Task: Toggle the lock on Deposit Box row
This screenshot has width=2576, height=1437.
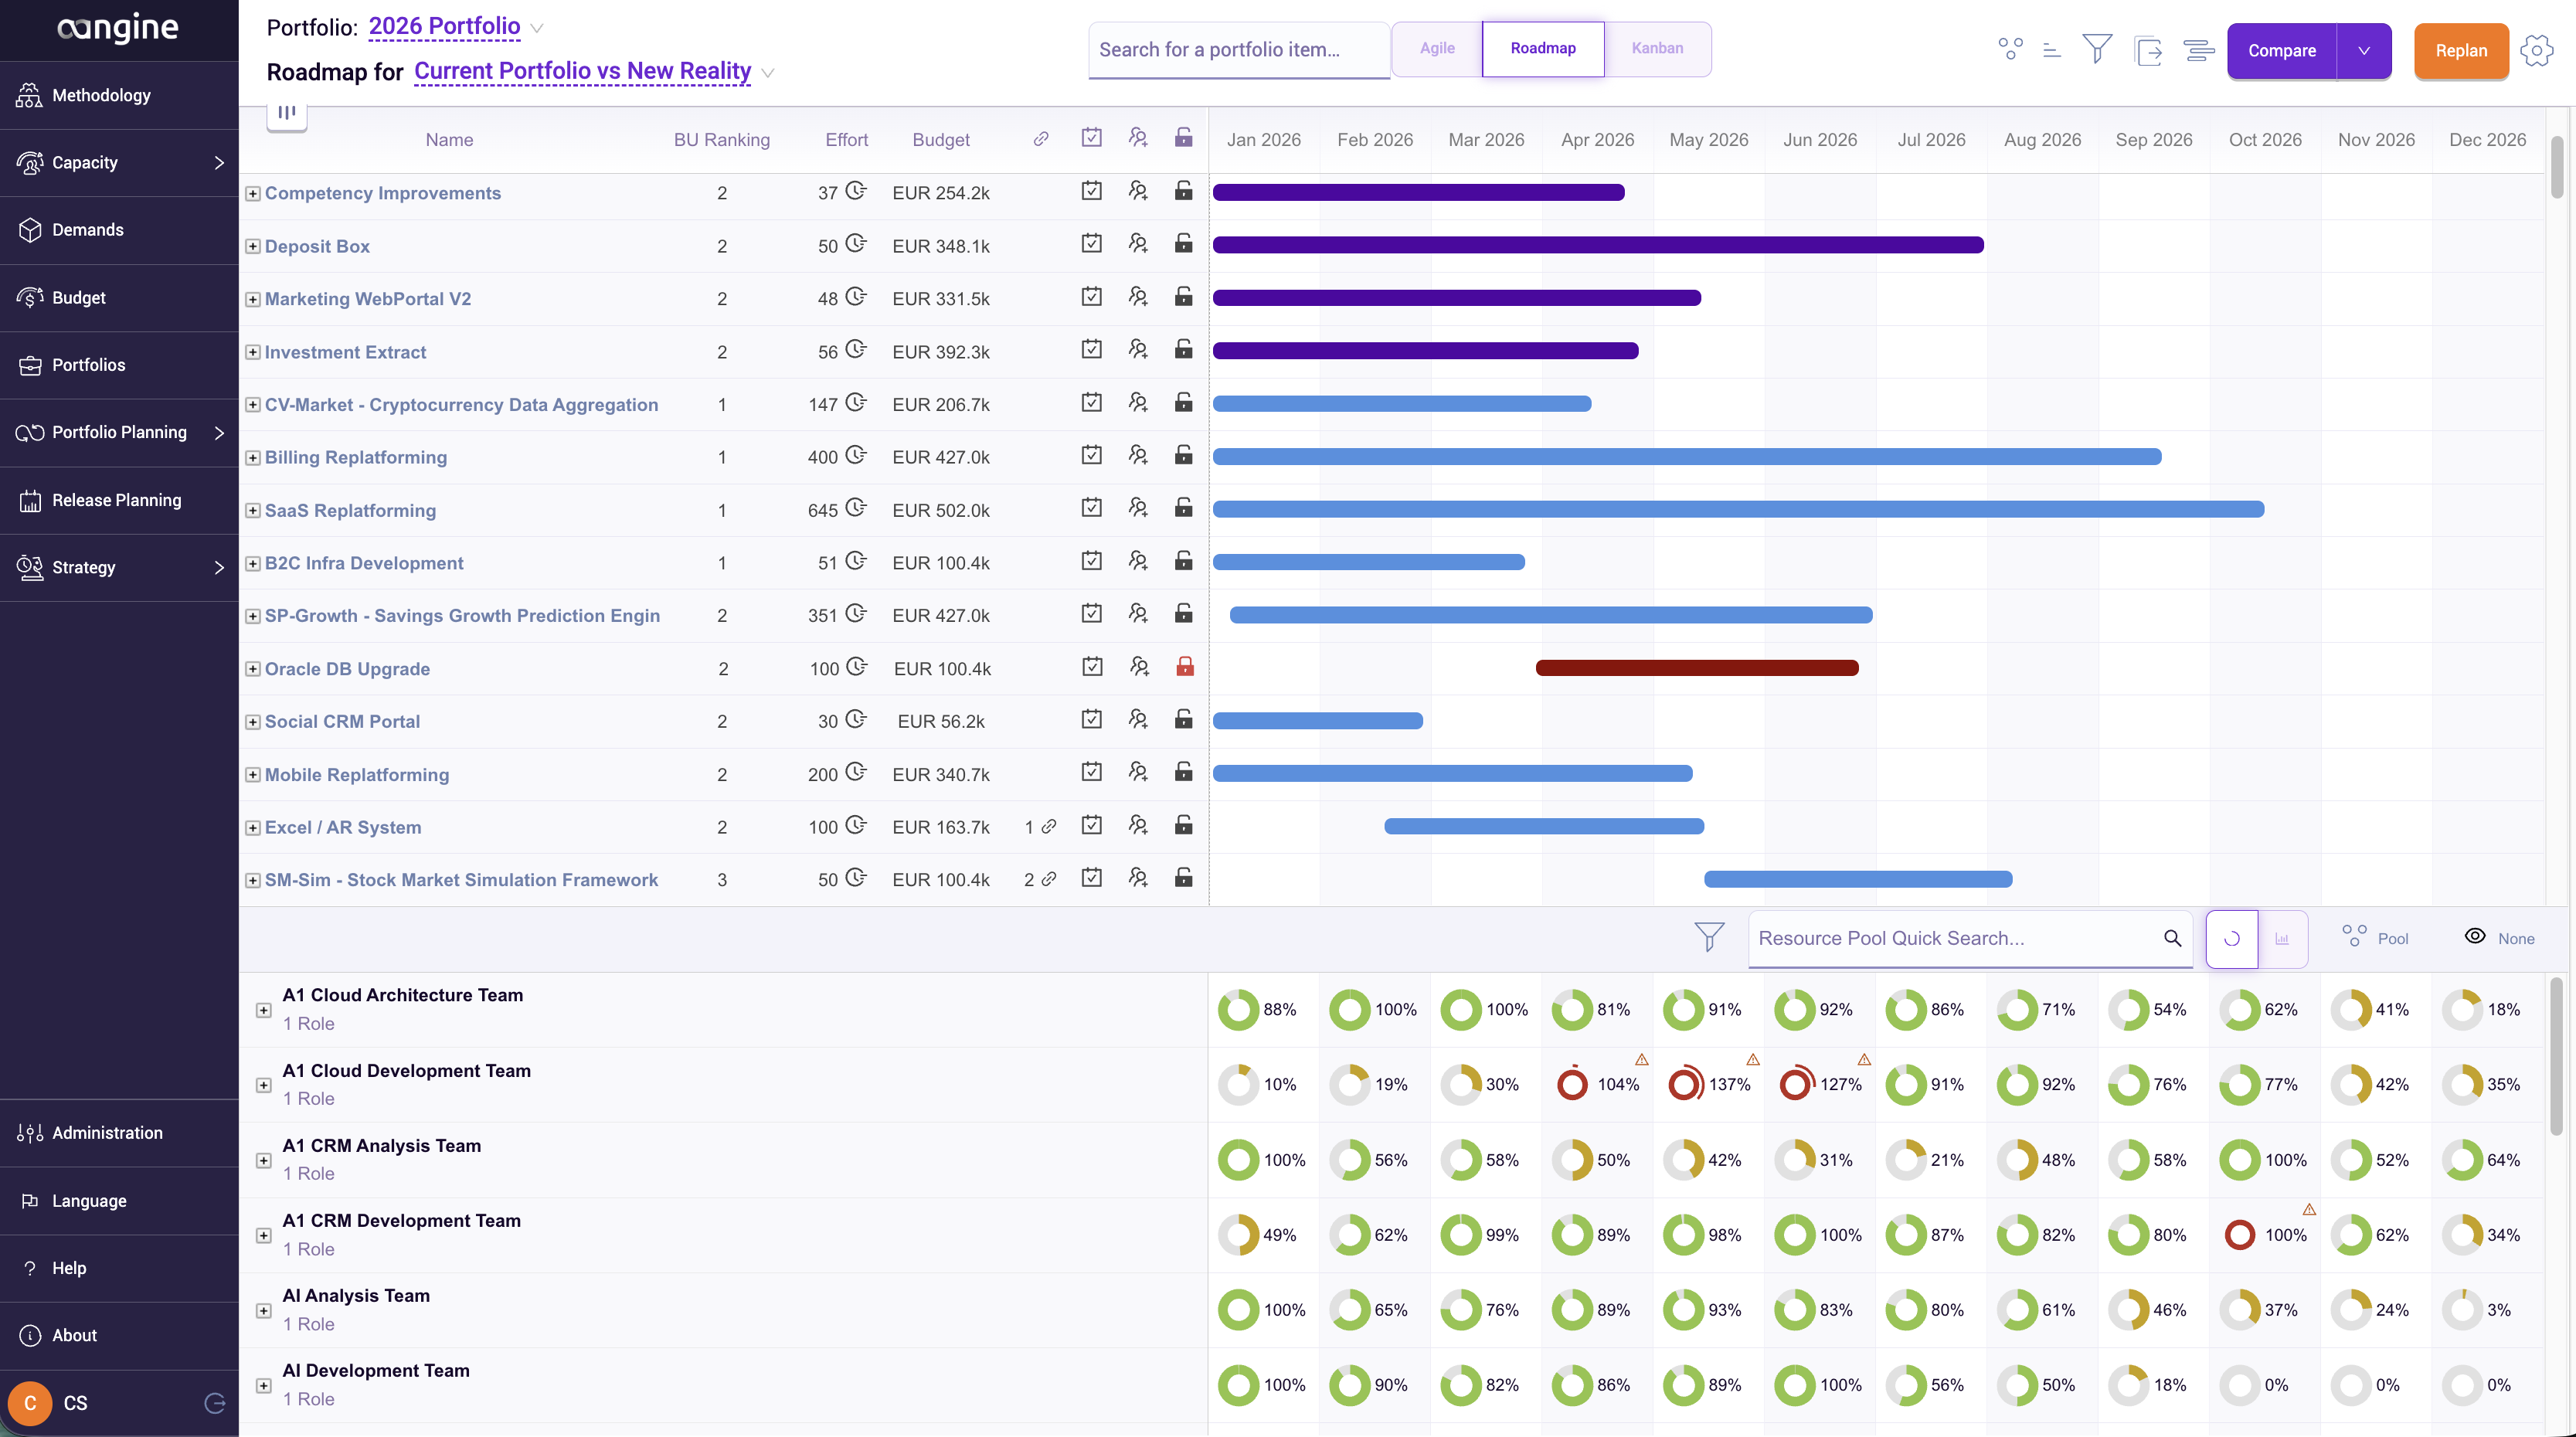Action: (x=1184, y=244)
